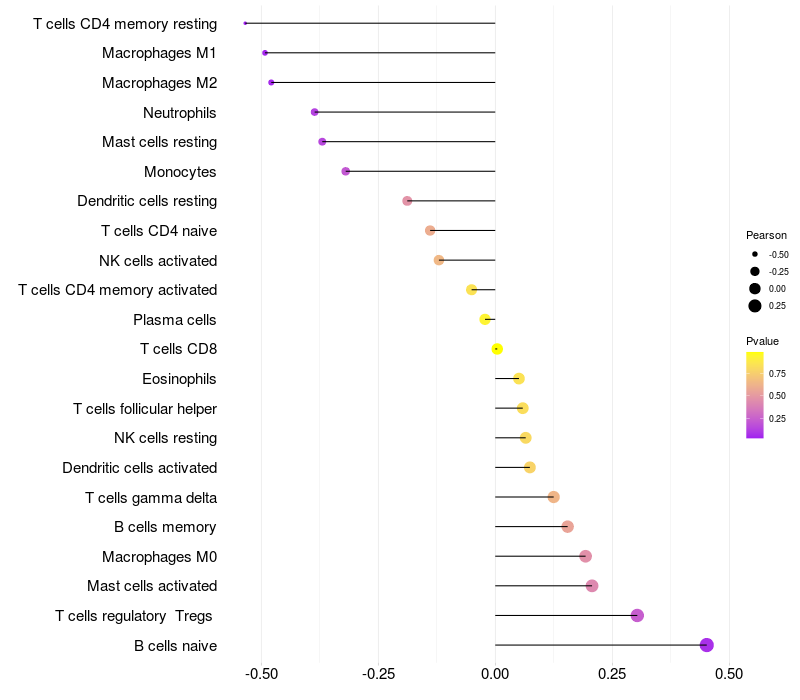Screen dimensions: 800x700
Task: Select the Mast cells activated data point
Action: pos(592,586)
